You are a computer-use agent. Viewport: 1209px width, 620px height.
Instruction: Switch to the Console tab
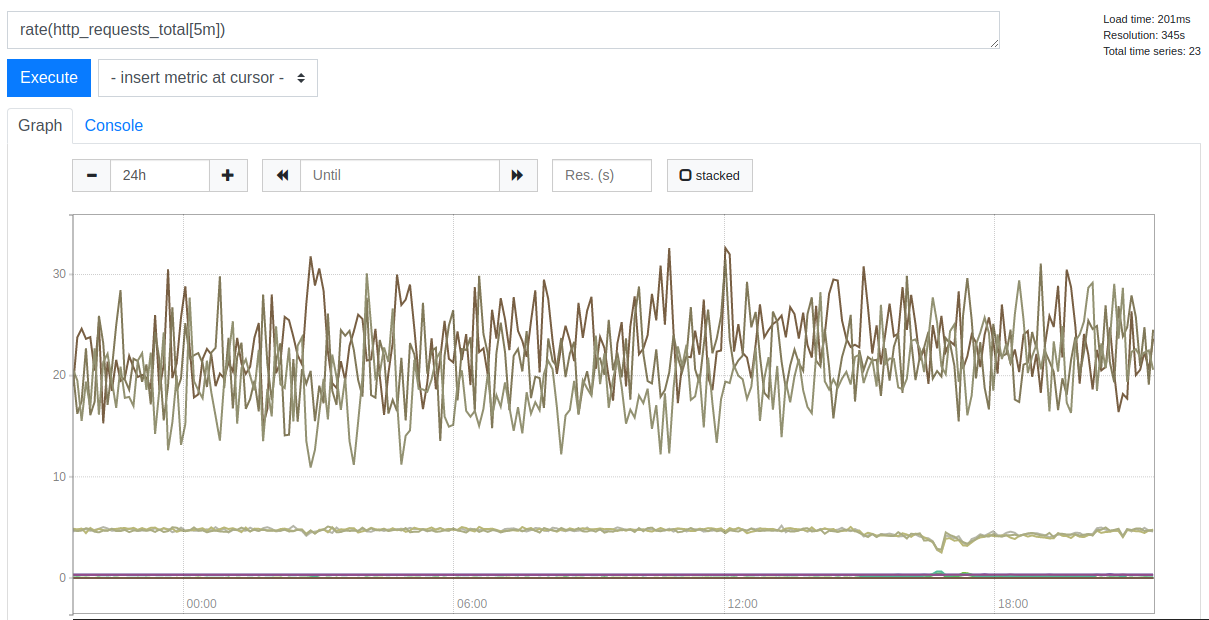[113, 126]
